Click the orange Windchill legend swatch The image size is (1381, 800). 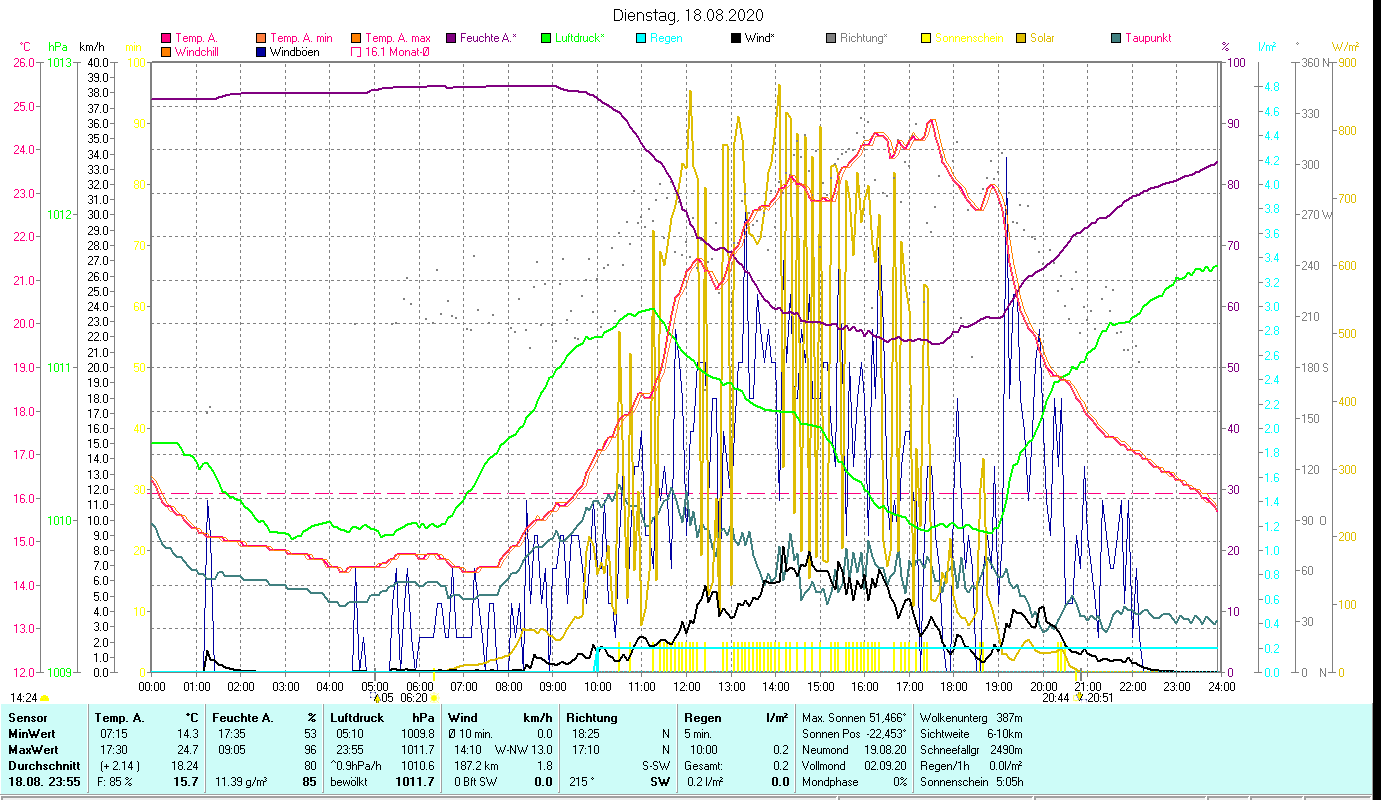(x=166, y=52)
